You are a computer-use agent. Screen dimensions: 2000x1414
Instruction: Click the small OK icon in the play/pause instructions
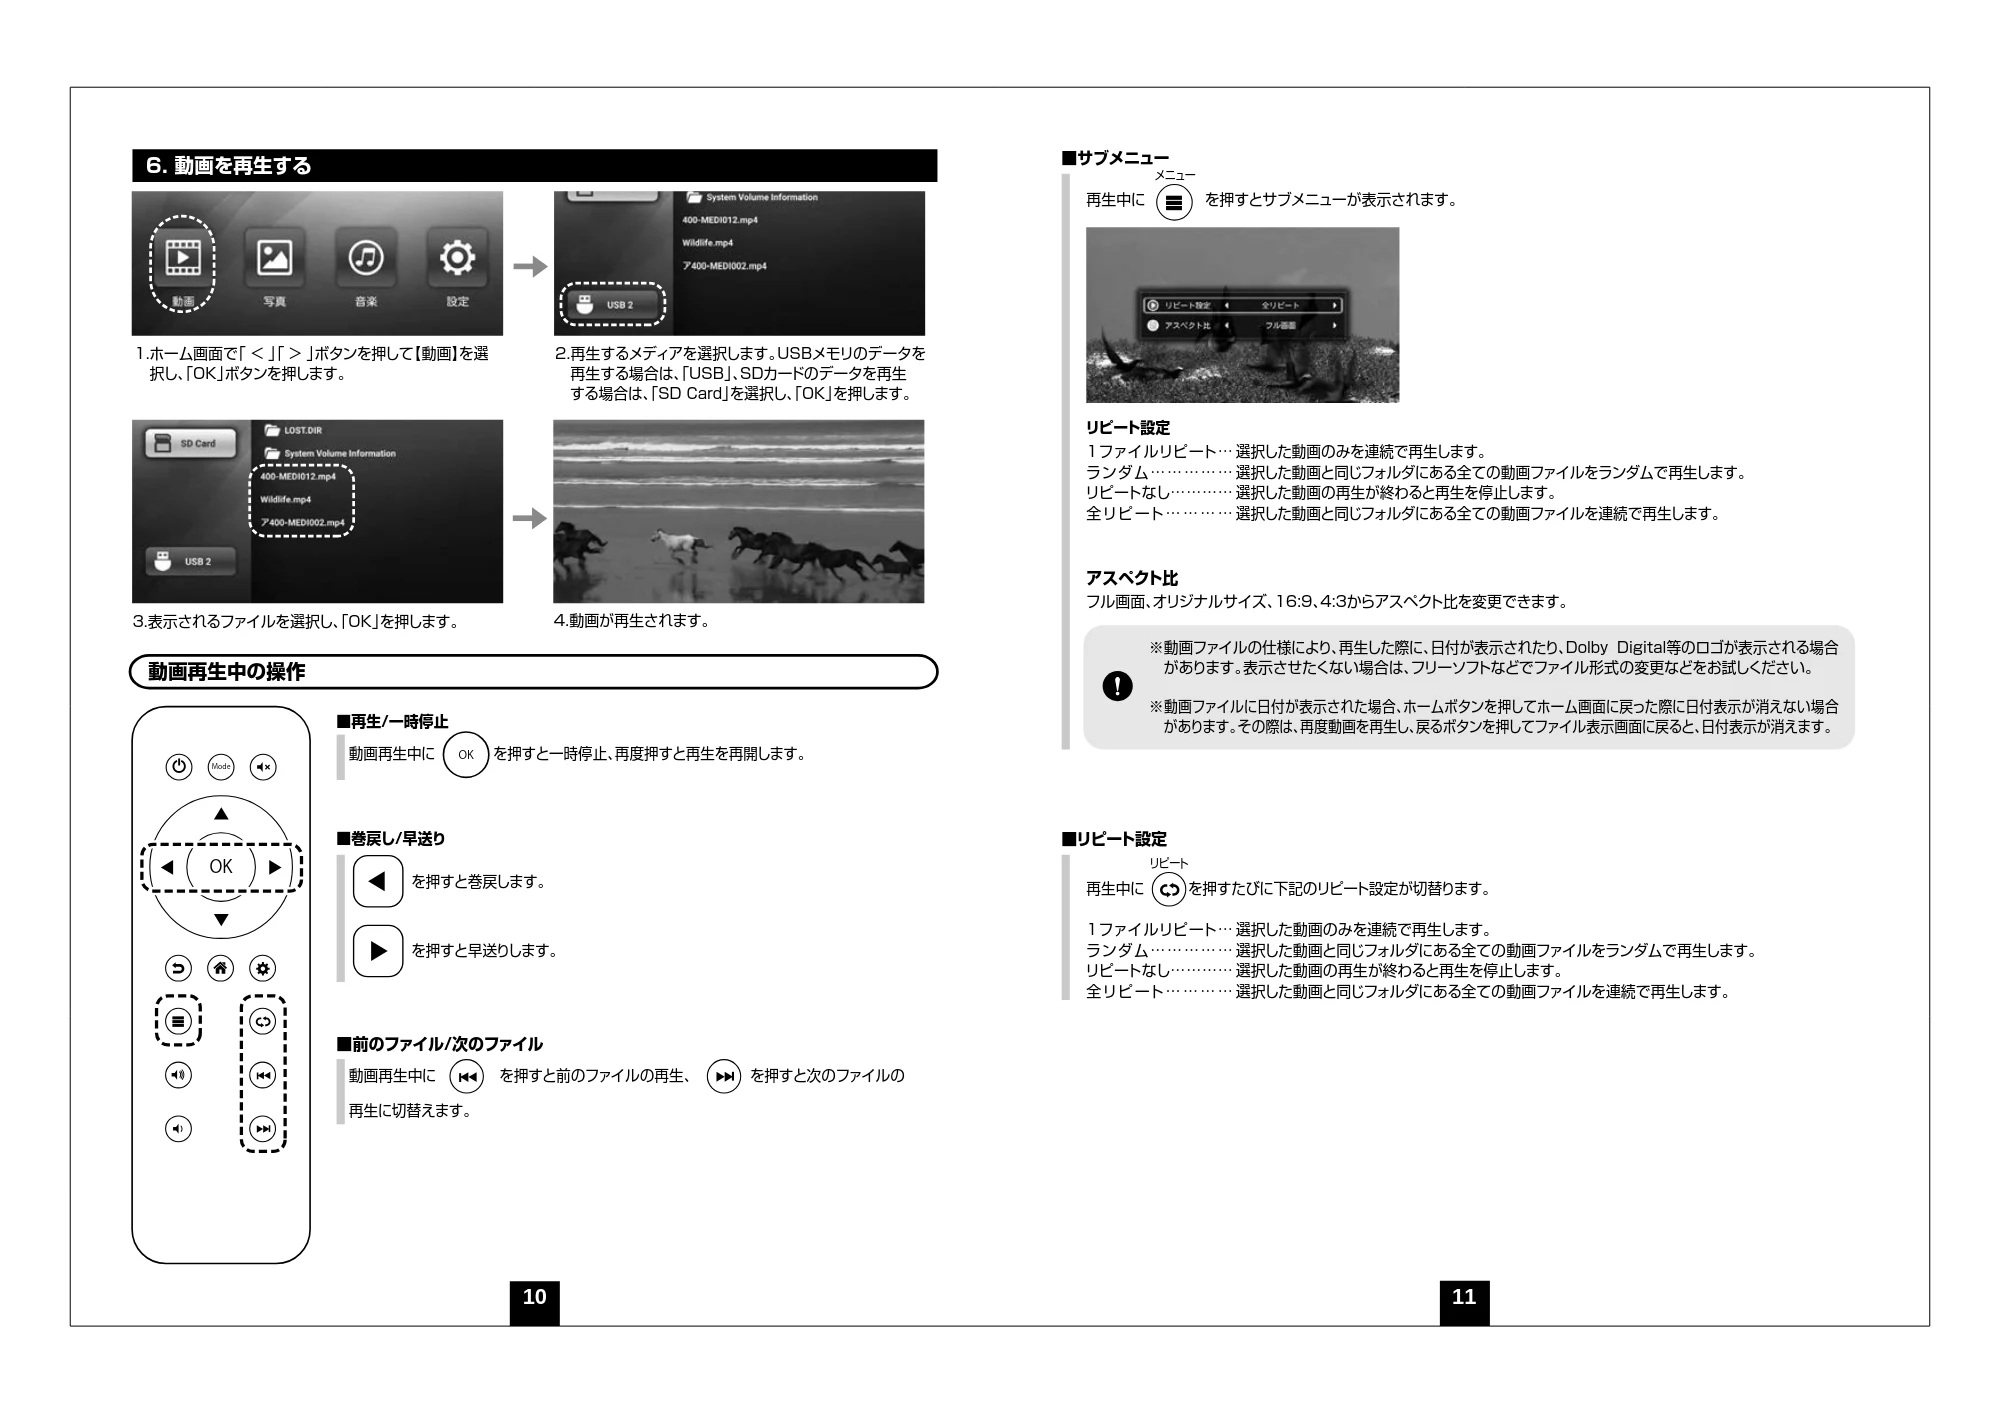(x=466, y=755)
